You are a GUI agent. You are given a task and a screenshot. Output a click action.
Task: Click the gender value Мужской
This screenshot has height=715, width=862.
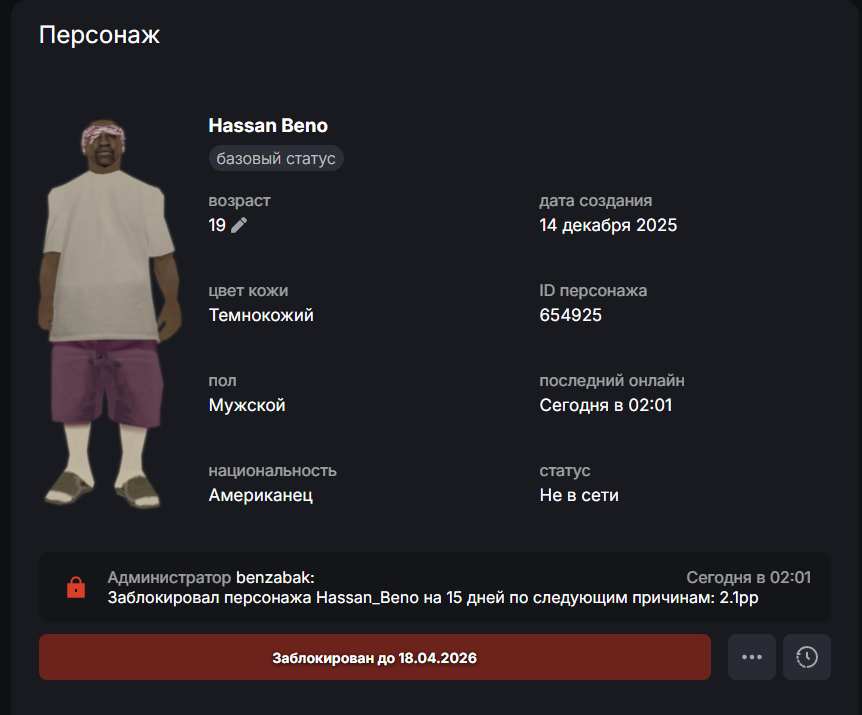[247, 405]
